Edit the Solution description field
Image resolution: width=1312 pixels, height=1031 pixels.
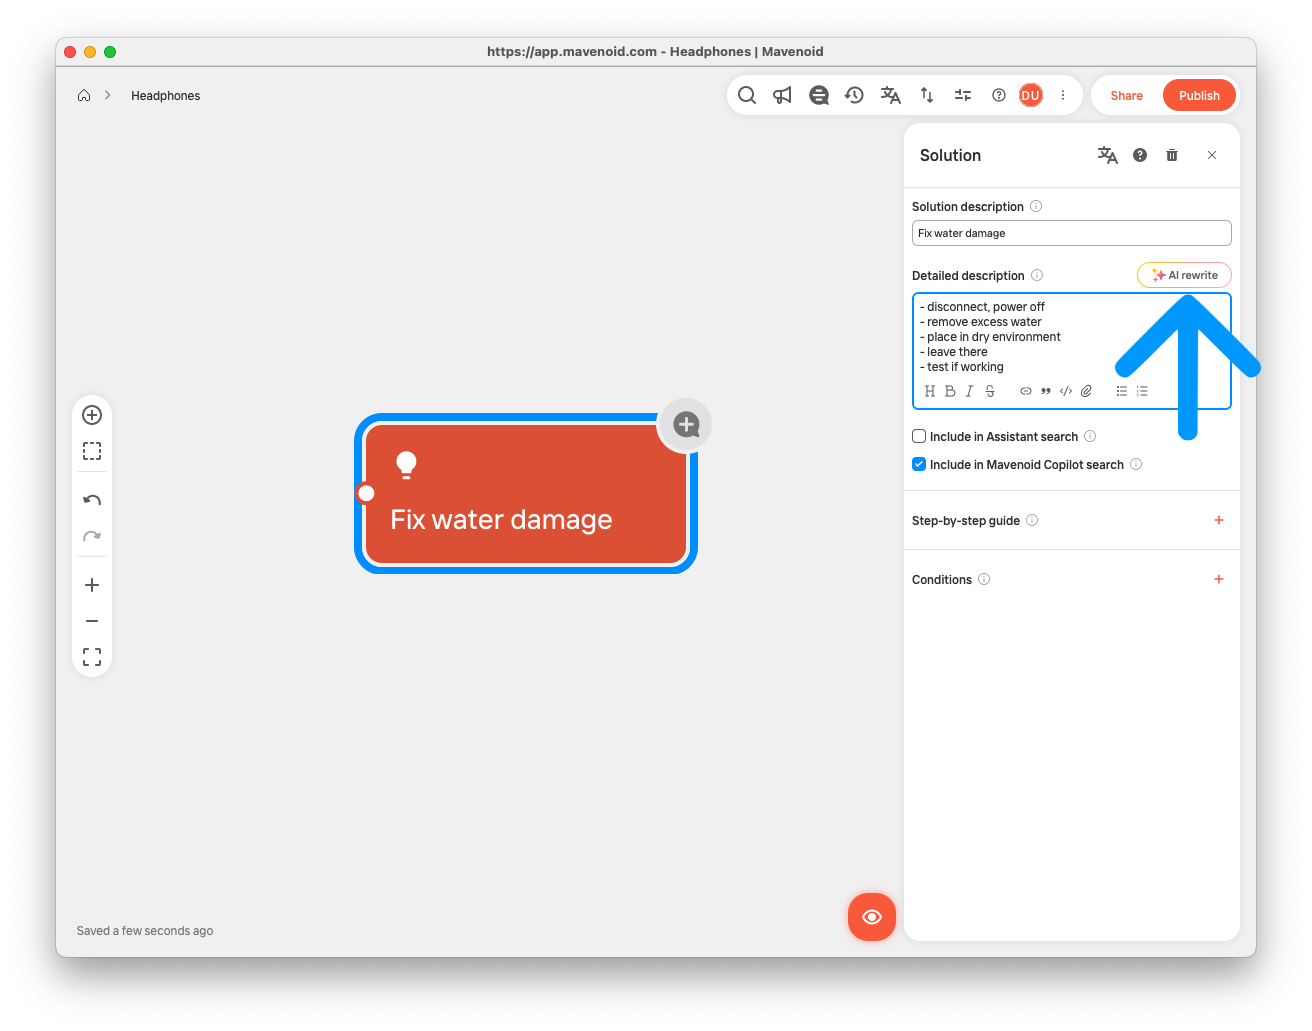[1071, 233]
